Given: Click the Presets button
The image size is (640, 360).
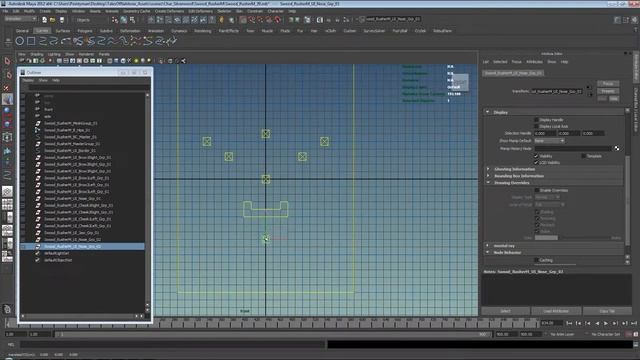Looking at the screenshot, I should (608, 91).
